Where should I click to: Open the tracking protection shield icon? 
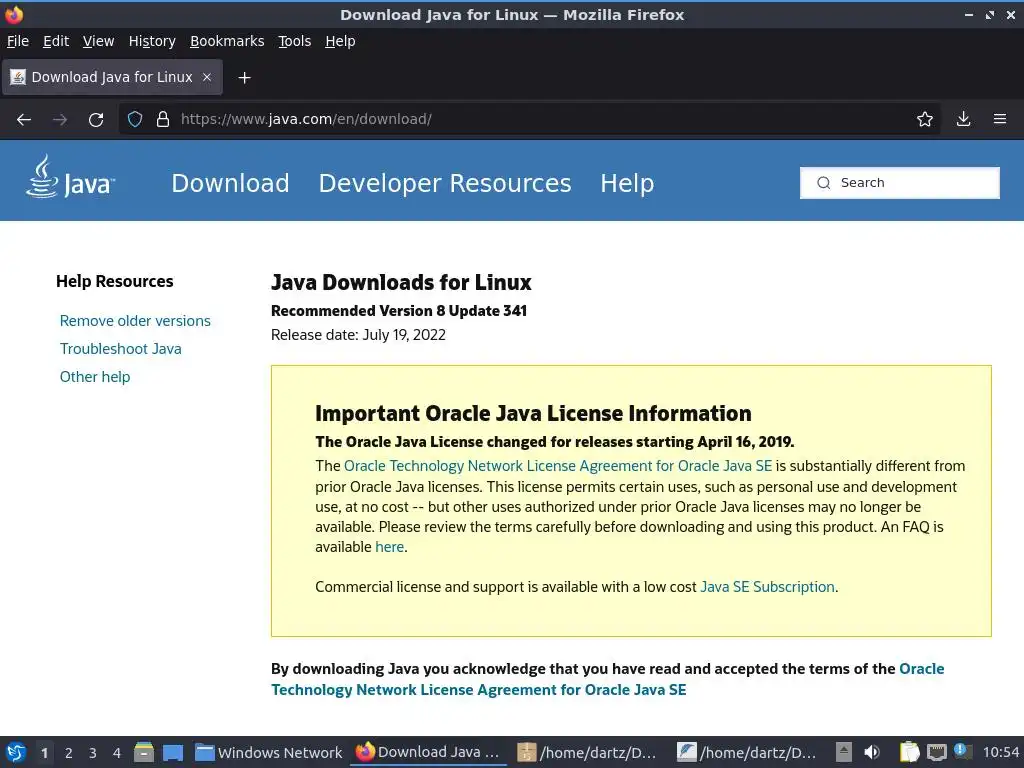click(135, 120)
